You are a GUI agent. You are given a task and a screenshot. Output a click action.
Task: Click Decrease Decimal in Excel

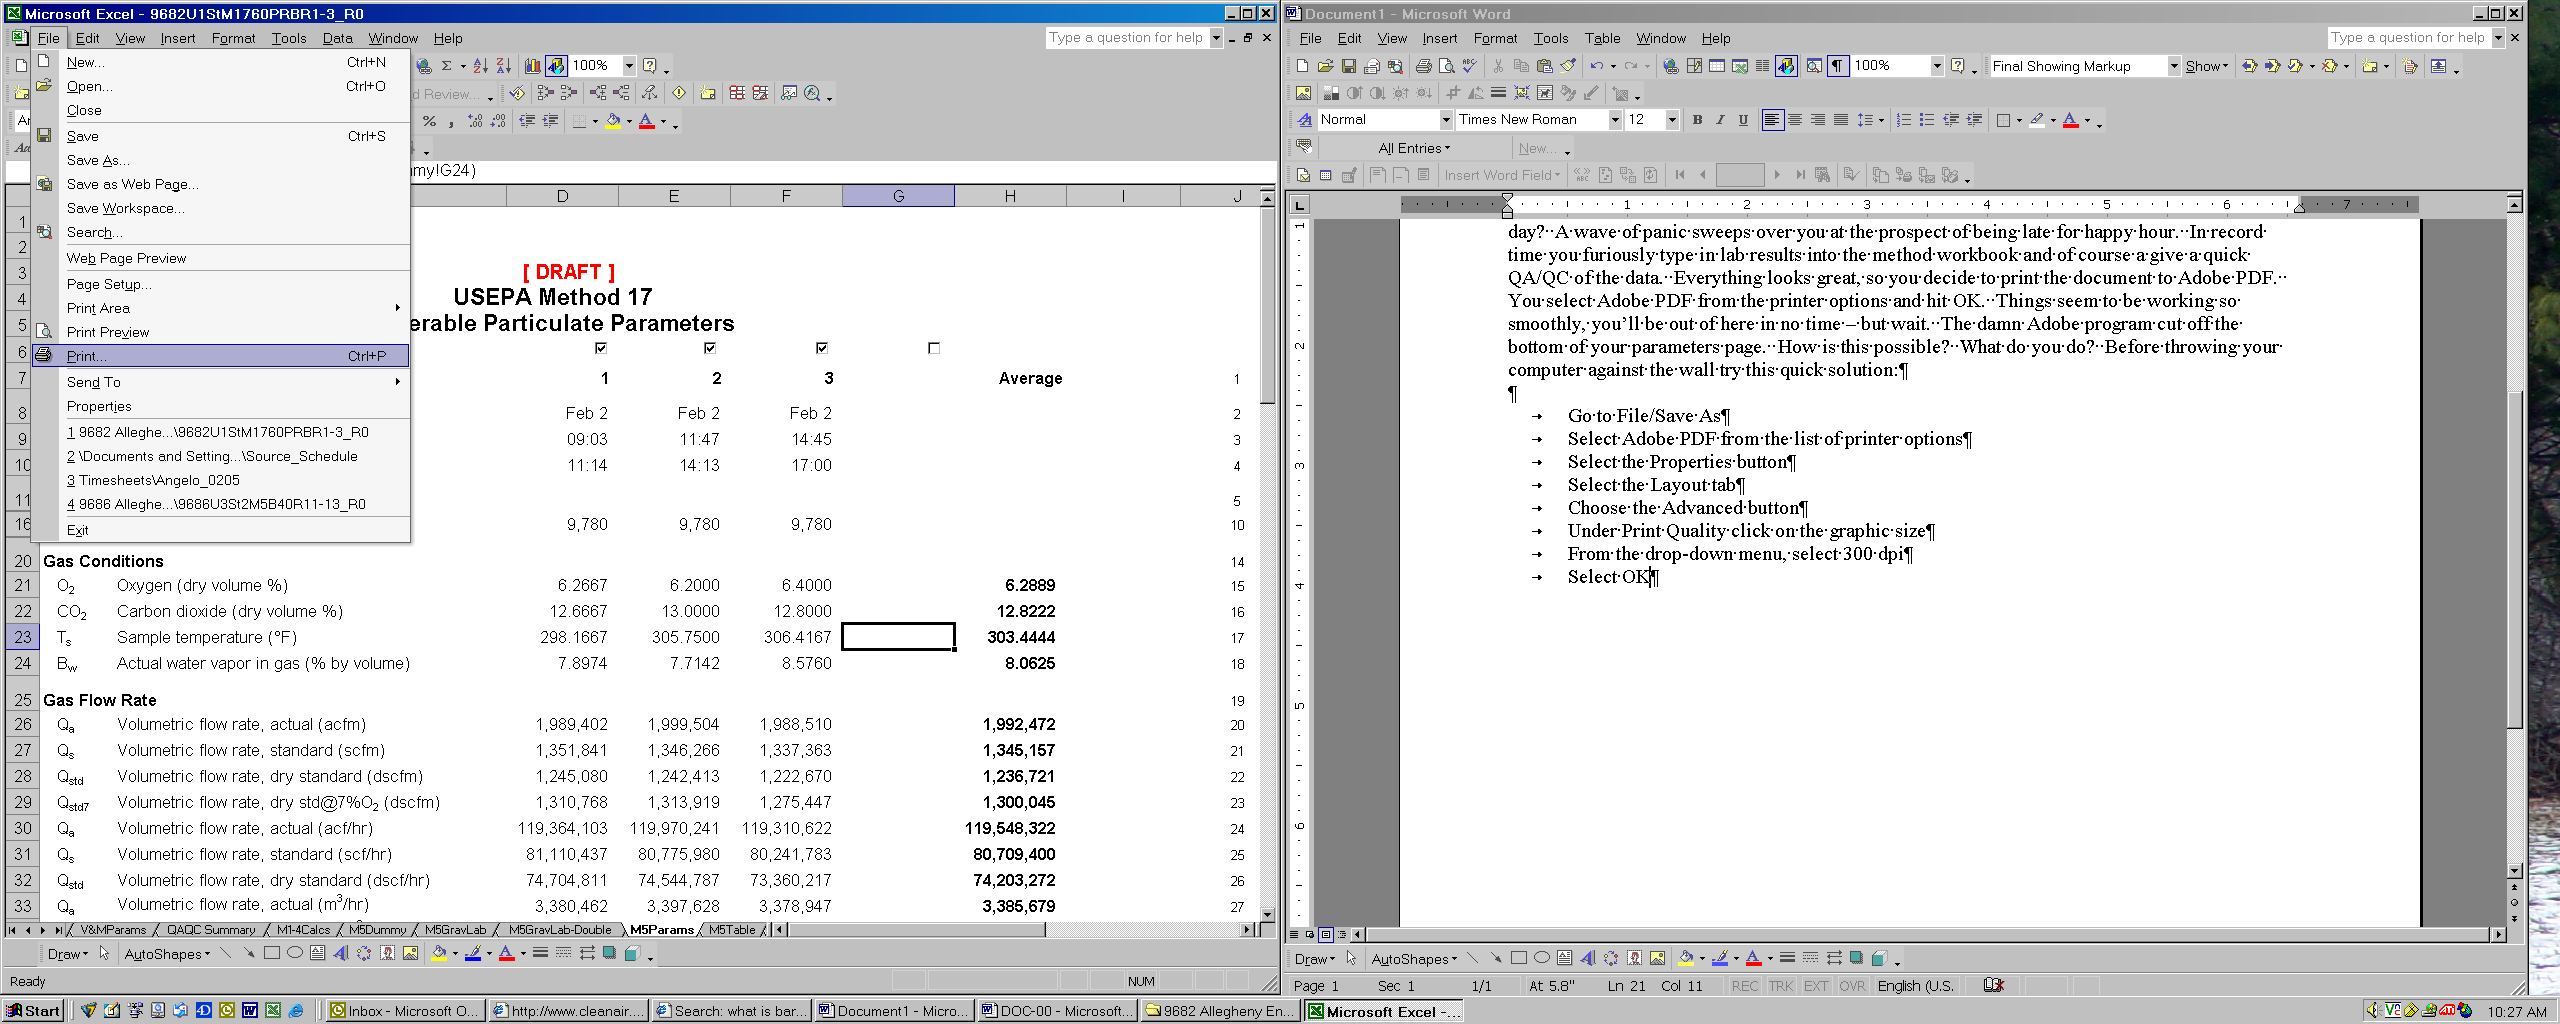497,121
